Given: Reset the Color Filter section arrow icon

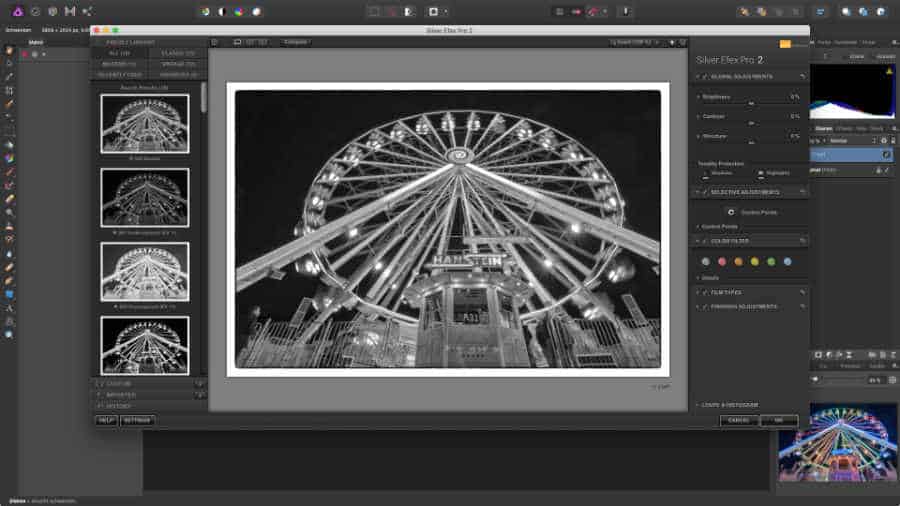Looking at the screenshot, I should coord(802,241).
